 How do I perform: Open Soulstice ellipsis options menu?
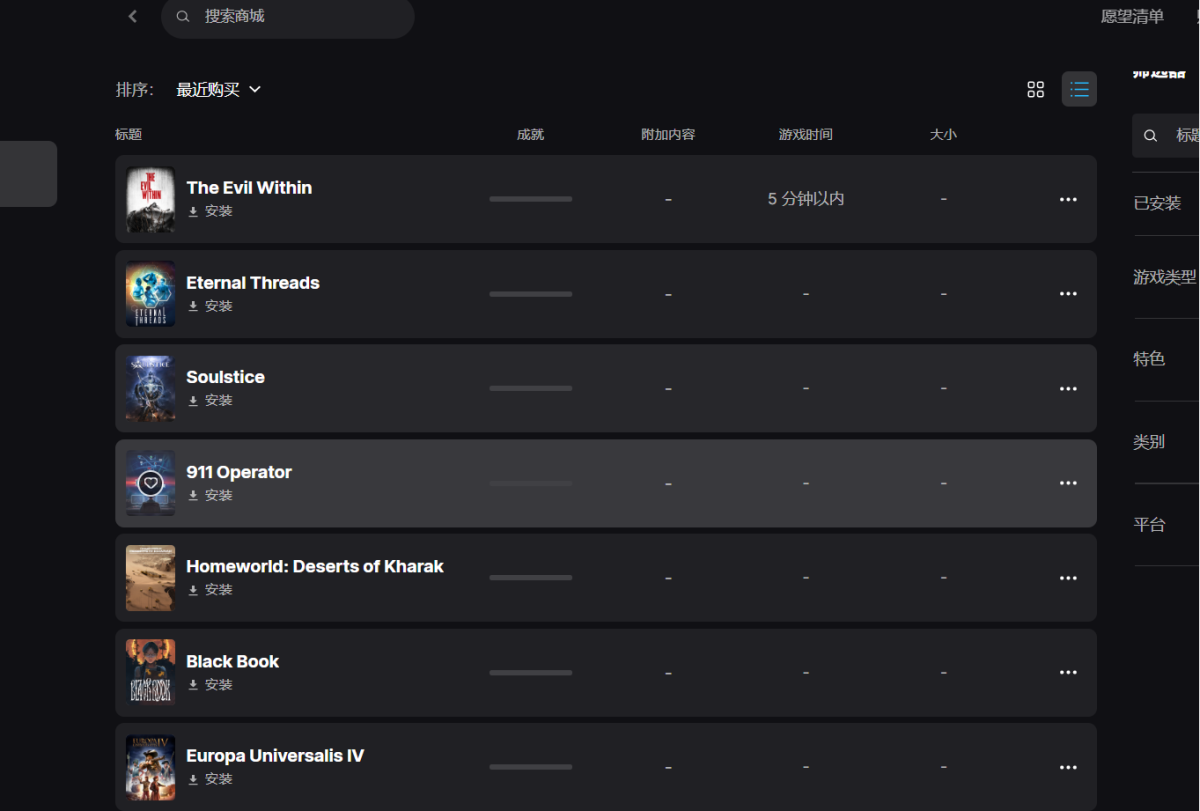[x=1068, y=389]
